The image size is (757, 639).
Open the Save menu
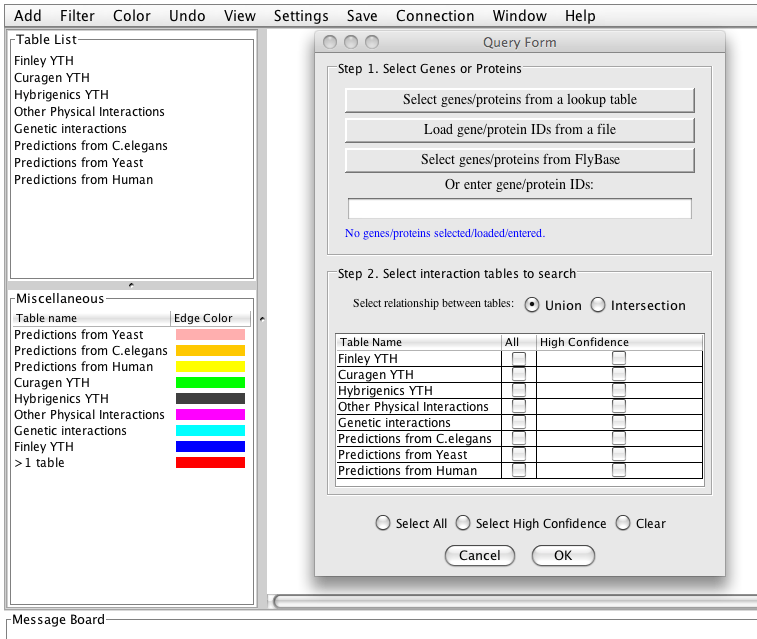point(362,16)
